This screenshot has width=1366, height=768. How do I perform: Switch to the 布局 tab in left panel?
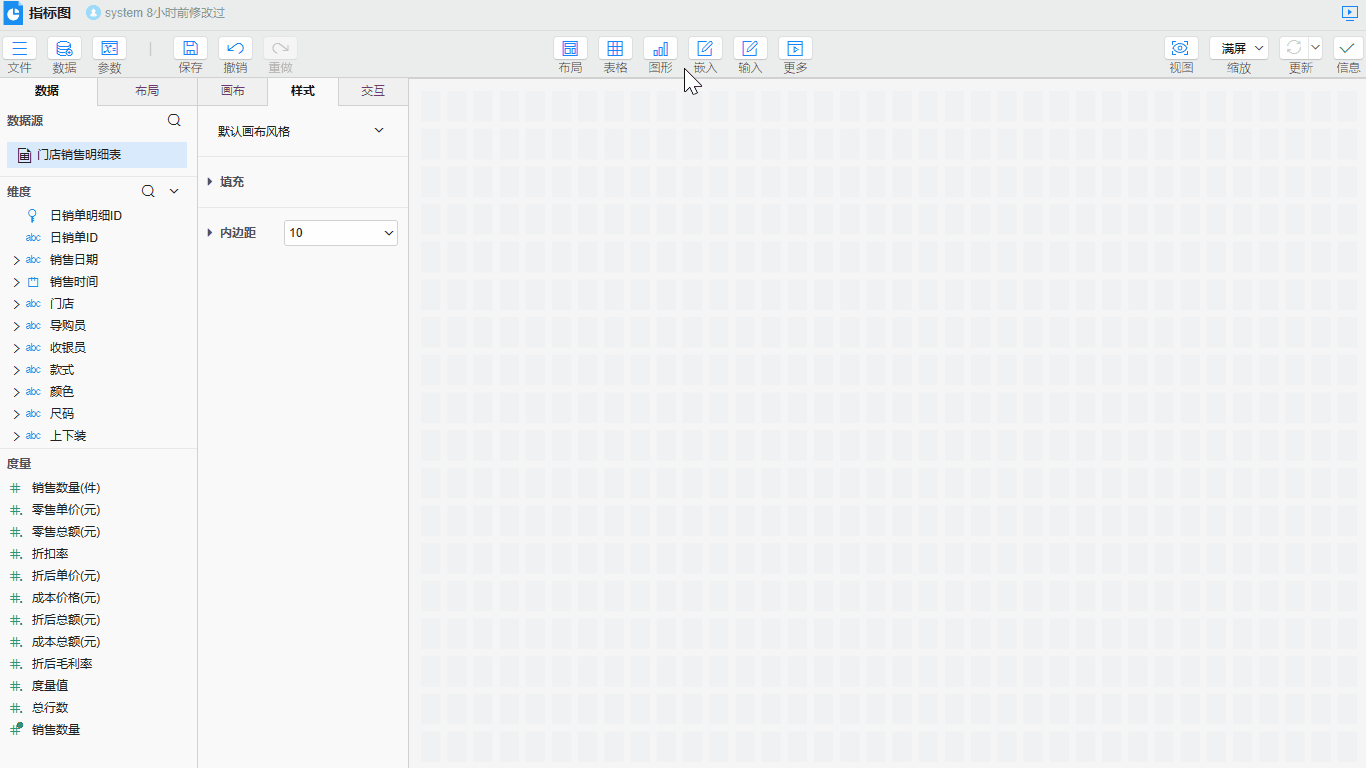click(x=147, y=91)
